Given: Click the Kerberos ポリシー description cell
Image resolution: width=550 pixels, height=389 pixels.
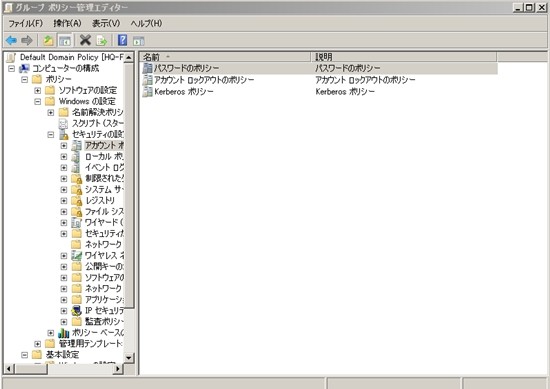Looking at the screenshot, I should [345, 92].
